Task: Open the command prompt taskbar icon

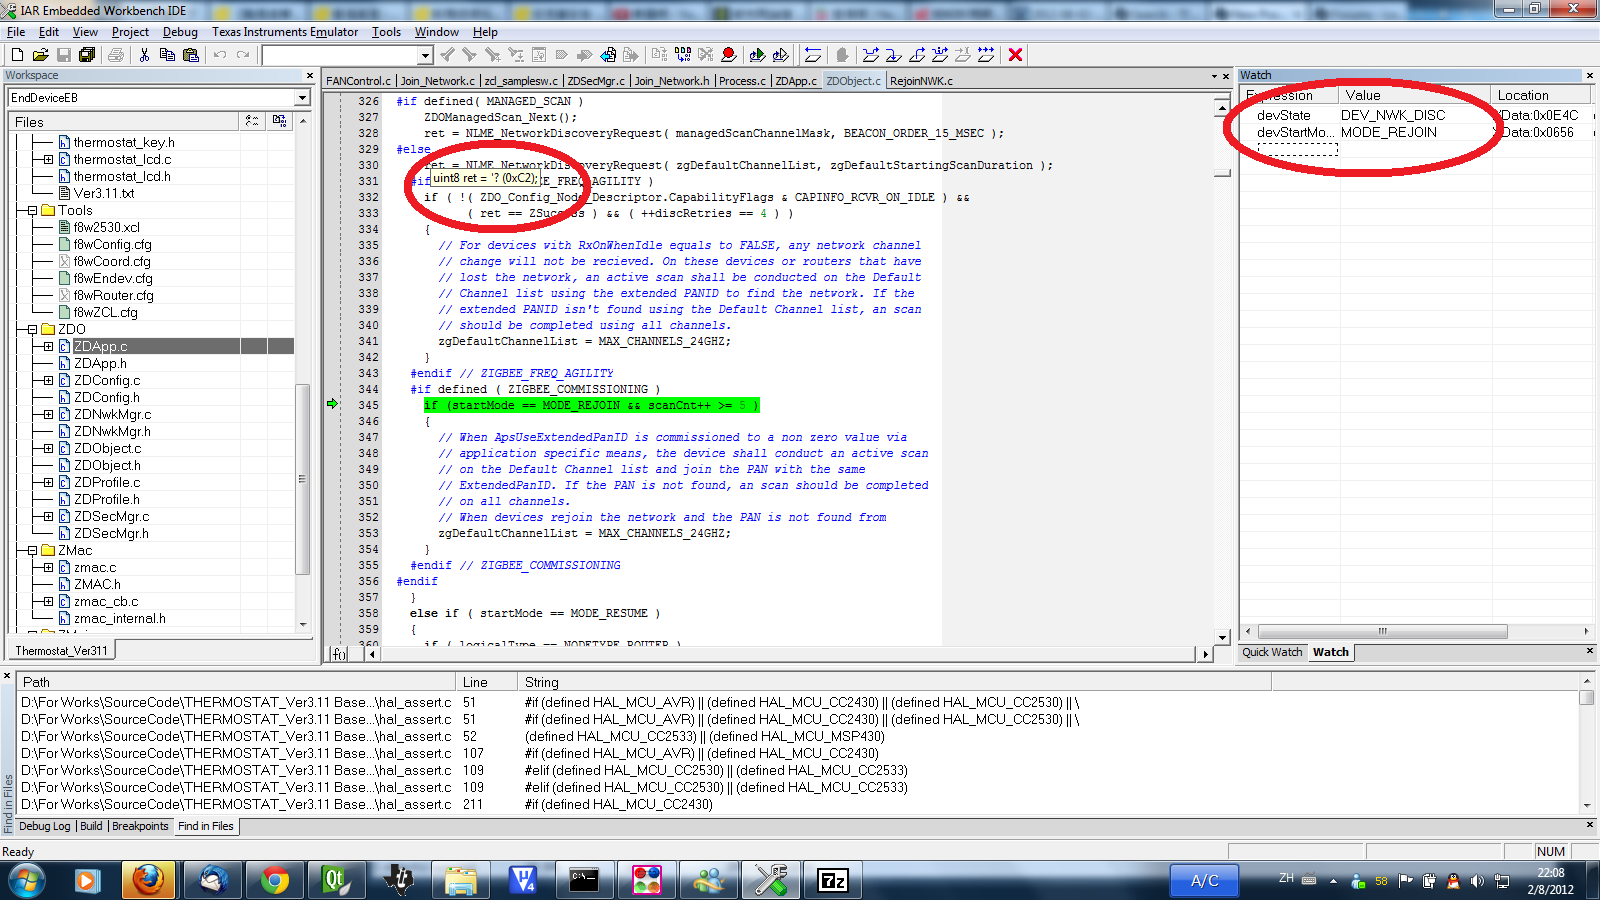Action: (x=584, y=880)
